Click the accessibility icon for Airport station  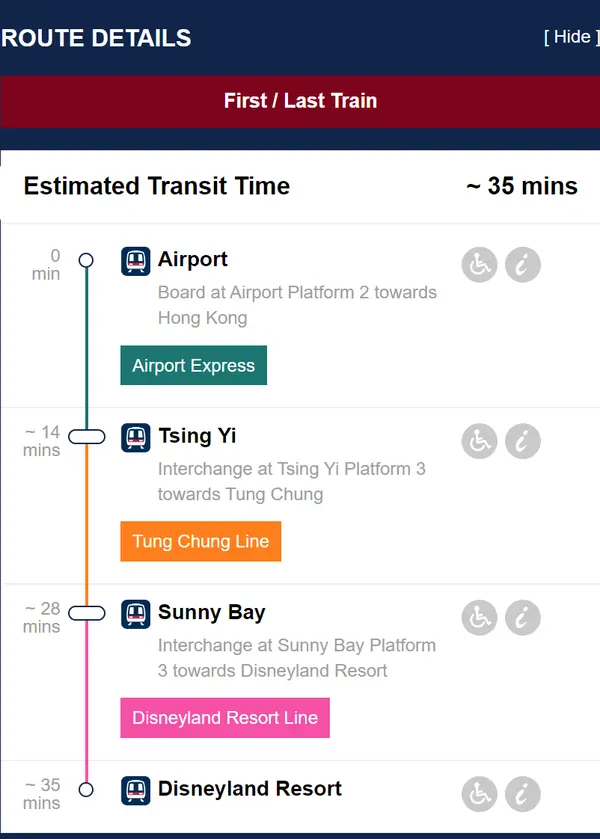(x=480, y=265)
